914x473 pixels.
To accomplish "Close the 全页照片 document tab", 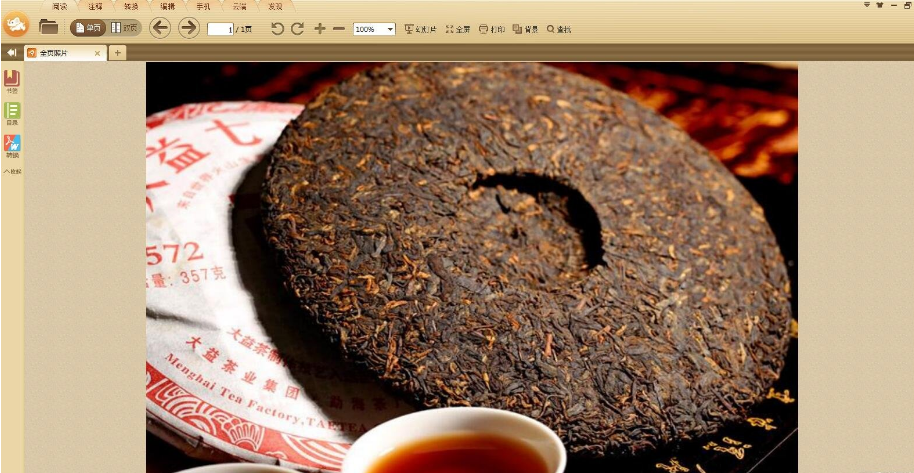I will tap(98, 53).
